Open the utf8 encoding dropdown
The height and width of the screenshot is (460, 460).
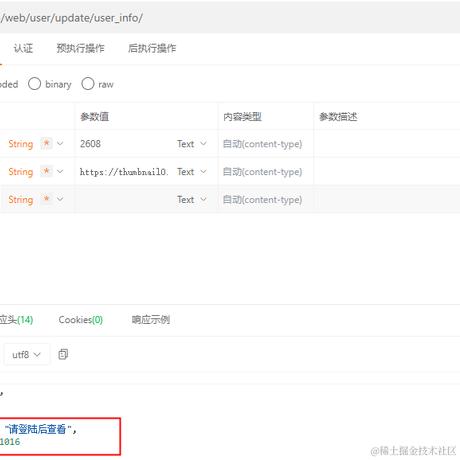coord(27,354)
